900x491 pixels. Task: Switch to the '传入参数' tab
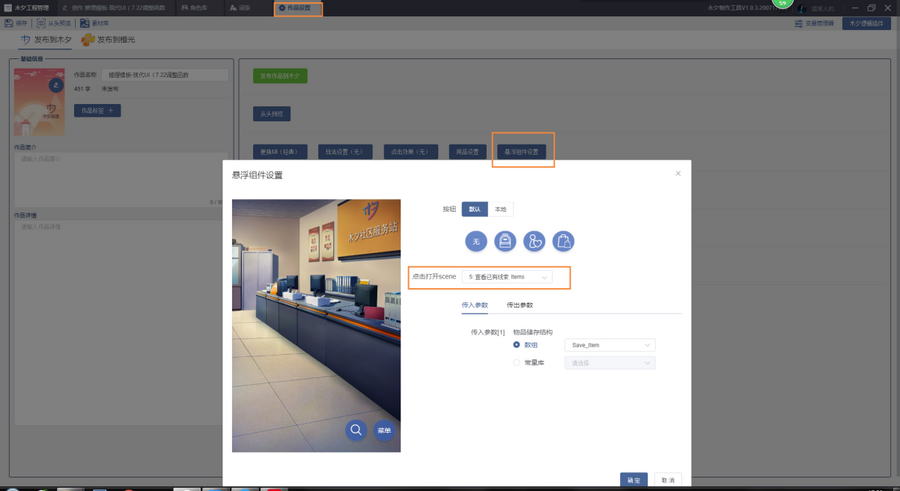(474, 305)
